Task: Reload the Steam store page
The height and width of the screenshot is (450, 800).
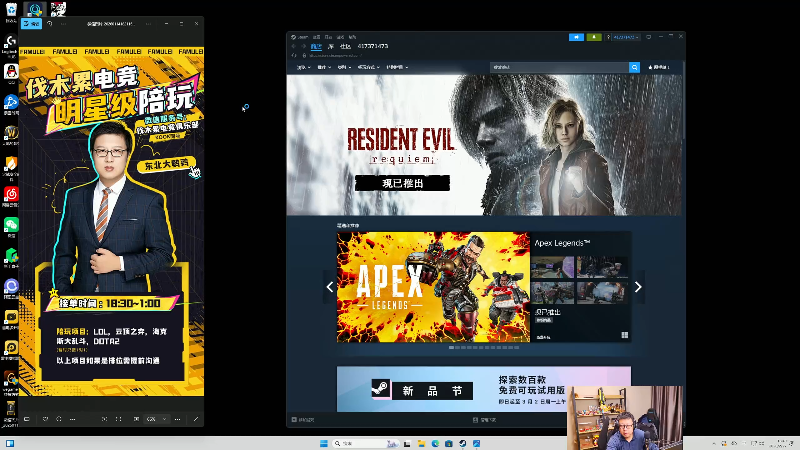Action: pos(294,55)
